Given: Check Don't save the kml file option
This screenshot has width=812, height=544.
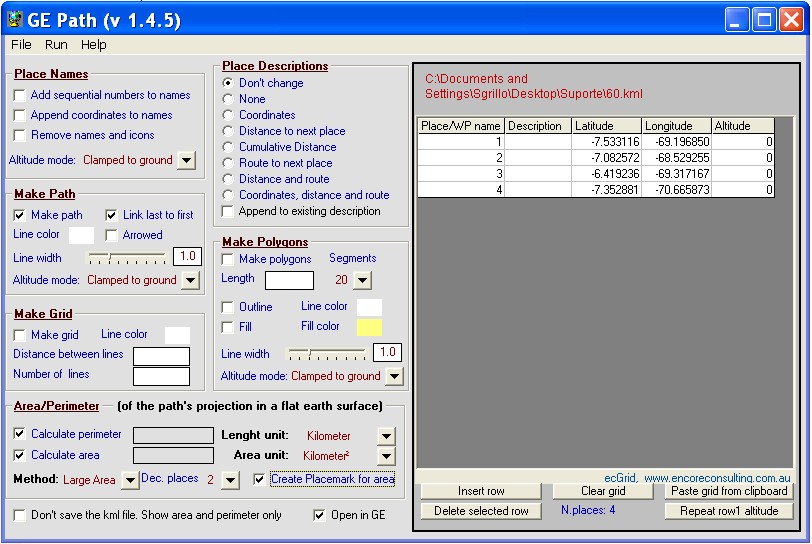Looking at the screenshot, I should click(20, 515).
